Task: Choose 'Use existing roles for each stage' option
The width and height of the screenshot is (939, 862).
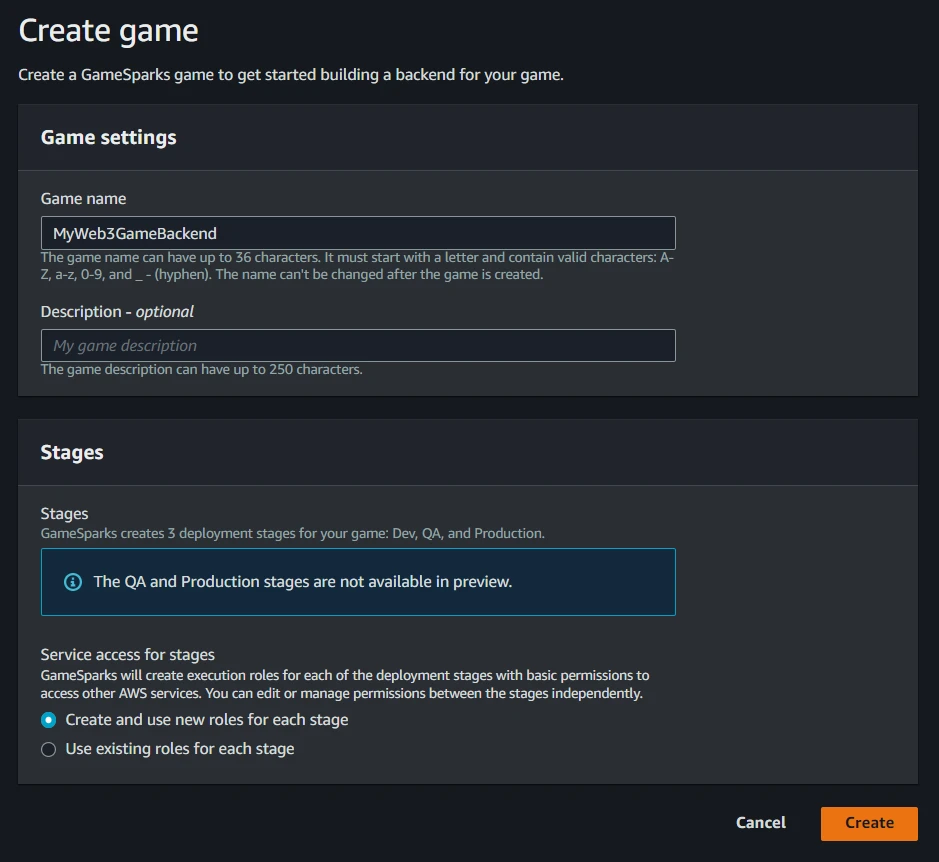Action: click(48, 749)
